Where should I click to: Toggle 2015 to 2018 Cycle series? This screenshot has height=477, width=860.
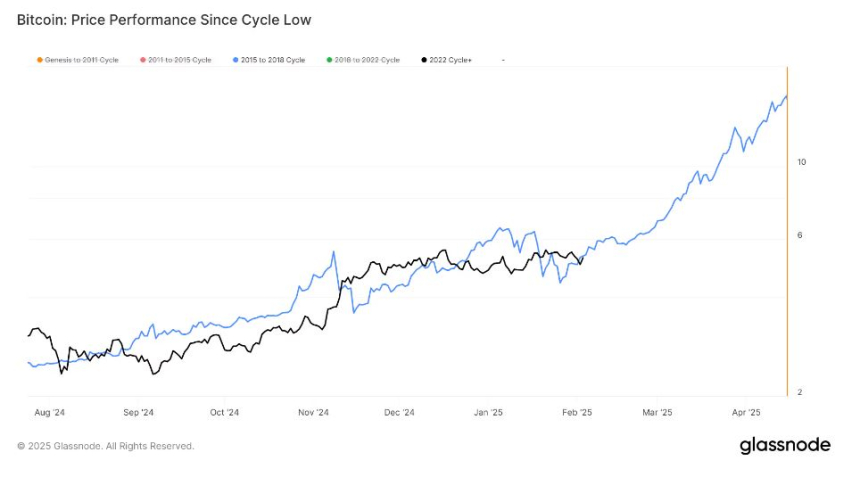coord(269,60)
